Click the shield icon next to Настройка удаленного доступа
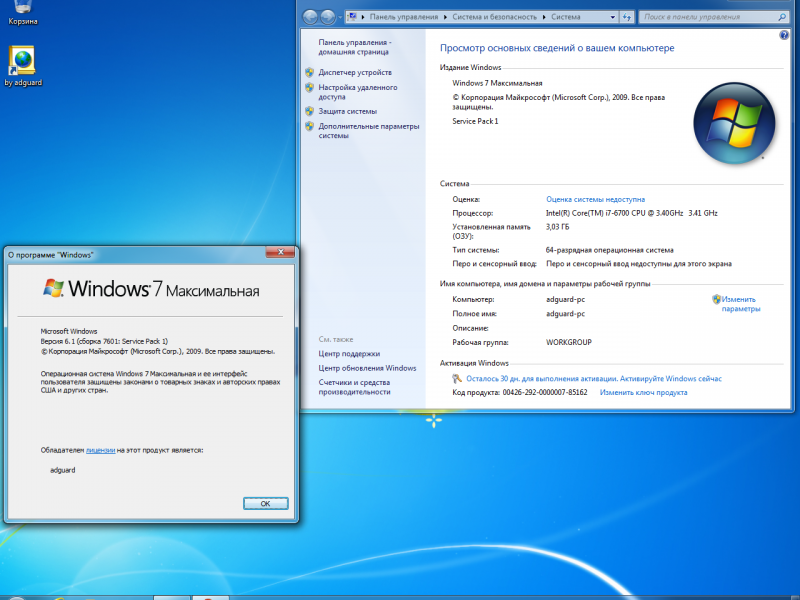 coord(310,87)
